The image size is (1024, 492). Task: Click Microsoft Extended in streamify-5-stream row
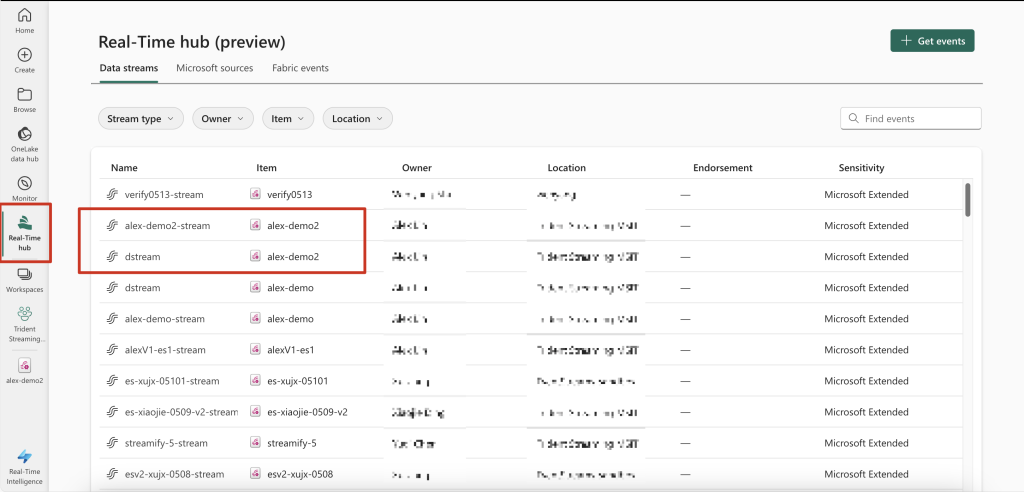[866, 443]
